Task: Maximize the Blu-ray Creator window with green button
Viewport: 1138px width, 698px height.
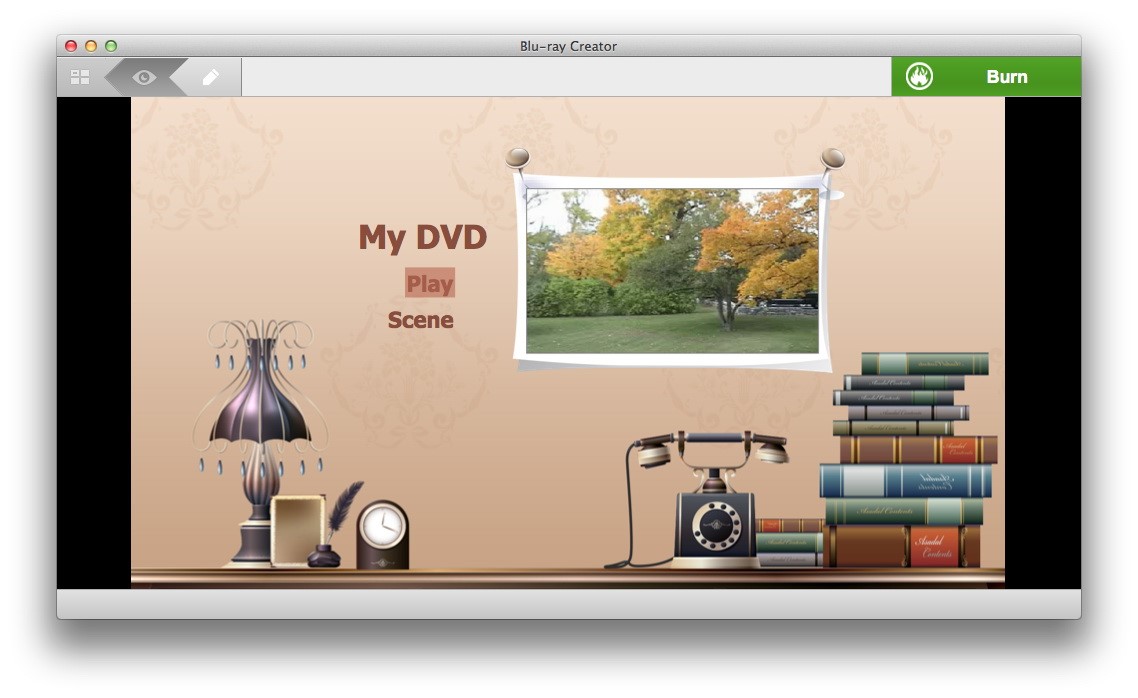Action: 111,46
